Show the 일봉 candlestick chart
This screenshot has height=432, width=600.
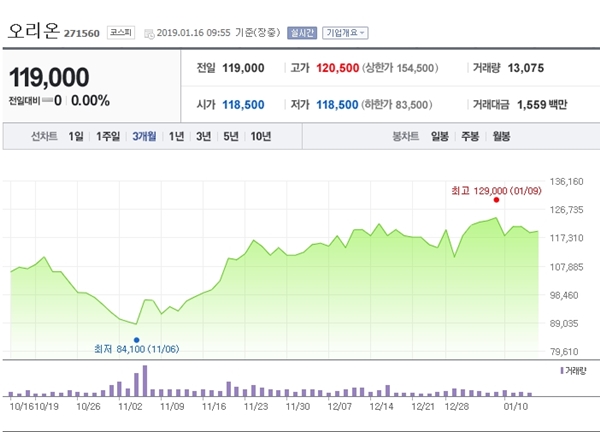pyautogui.click(x=440, y=136)
